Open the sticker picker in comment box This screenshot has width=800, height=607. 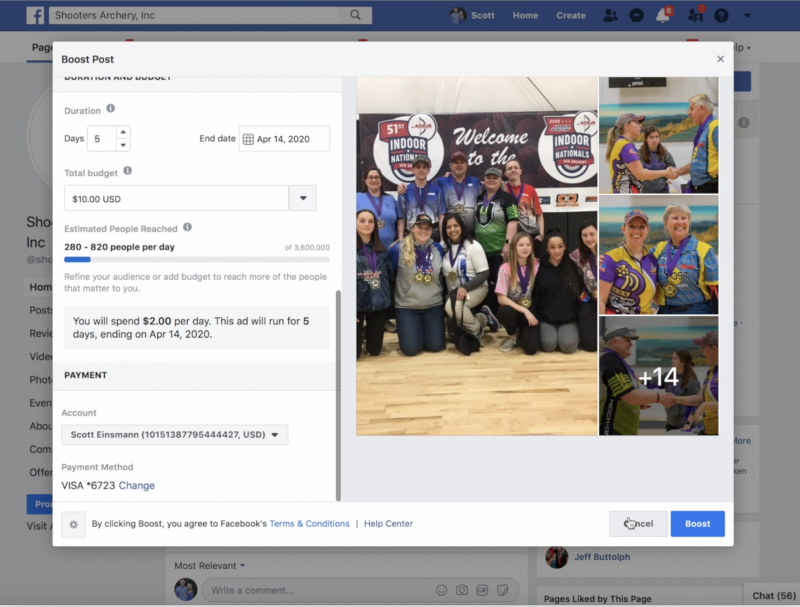tap(503, 590)
